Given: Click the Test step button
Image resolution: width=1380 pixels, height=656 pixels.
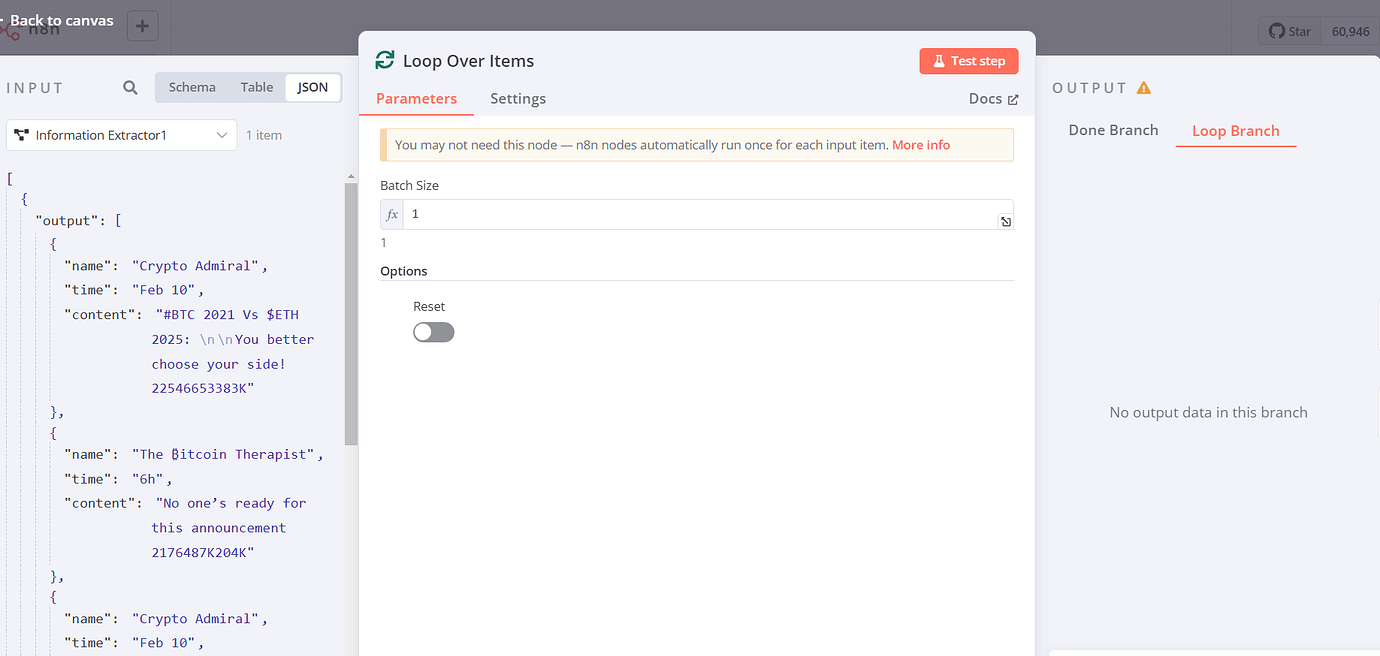Looking at the screenshot, I should coord(968,60).
